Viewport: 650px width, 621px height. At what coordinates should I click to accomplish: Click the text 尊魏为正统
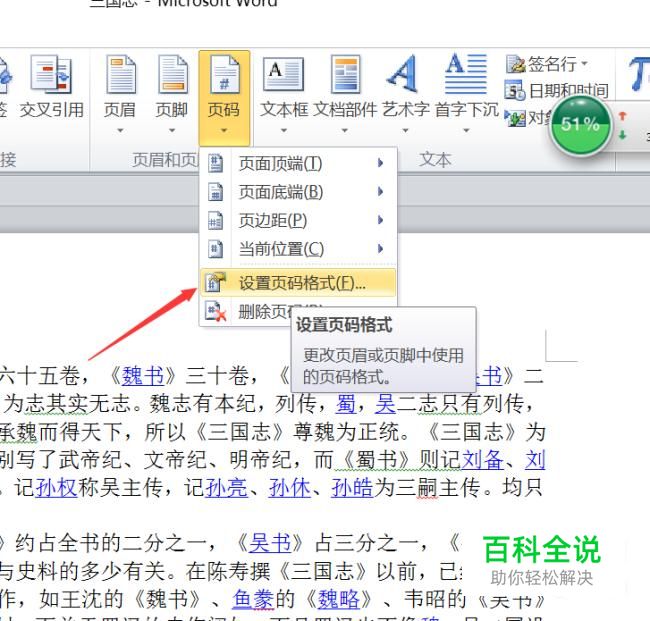click(347, 432)
